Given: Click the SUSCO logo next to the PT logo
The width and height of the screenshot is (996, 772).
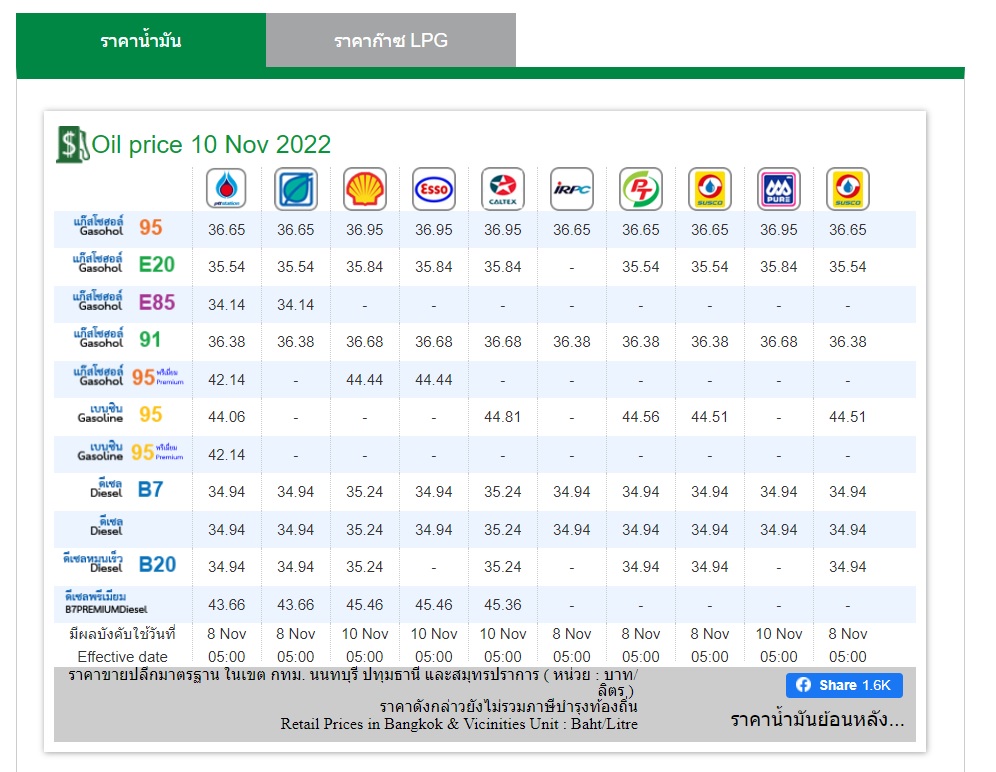Looking at the screenshot, I should (x=710, y=189).
